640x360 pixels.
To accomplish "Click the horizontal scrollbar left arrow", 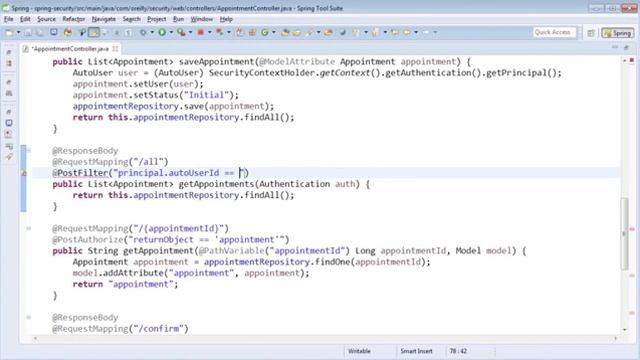I will tap(36, 338).
